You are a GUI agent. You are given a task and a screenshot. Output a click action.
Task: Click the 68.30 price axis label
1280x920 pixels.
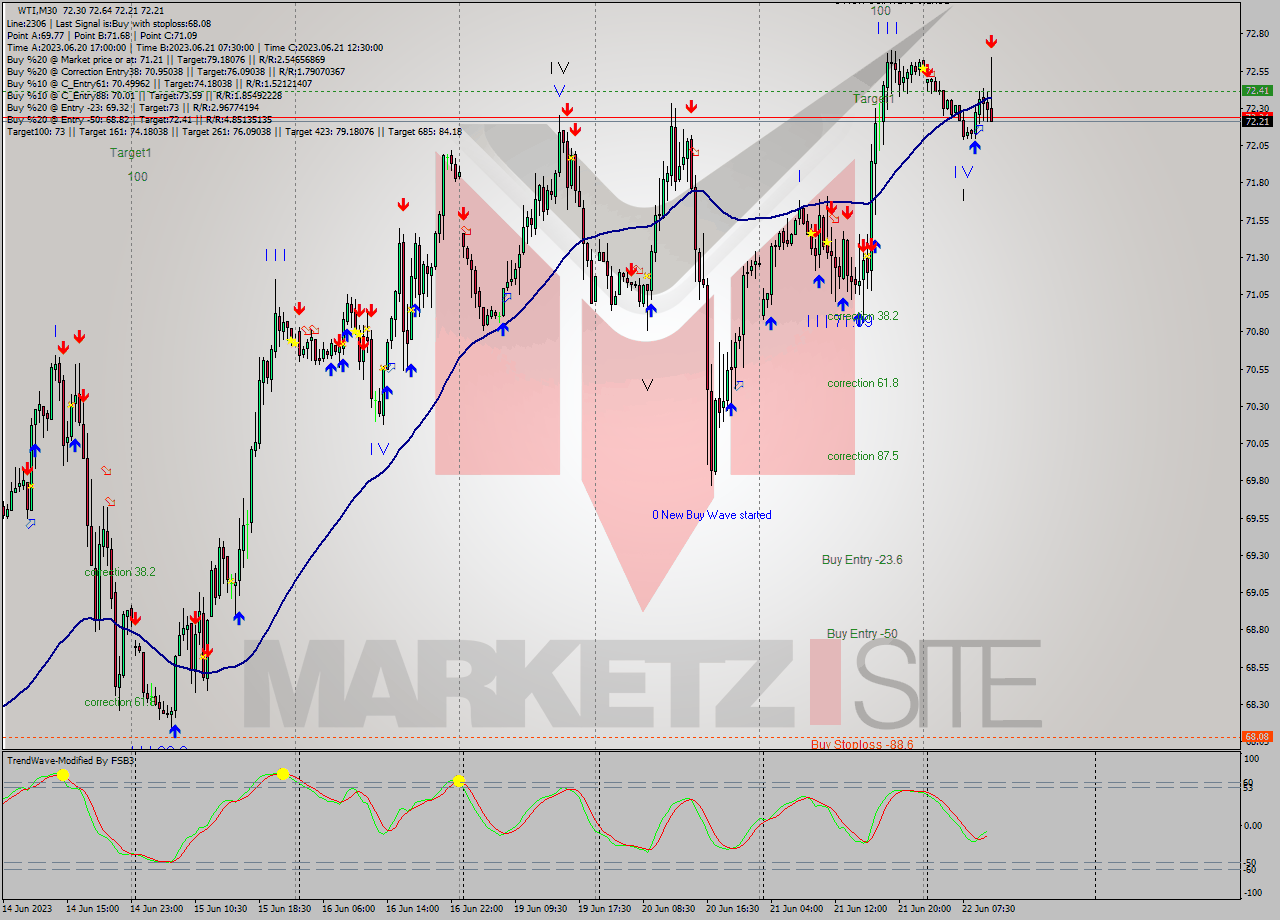point(1257,705)
